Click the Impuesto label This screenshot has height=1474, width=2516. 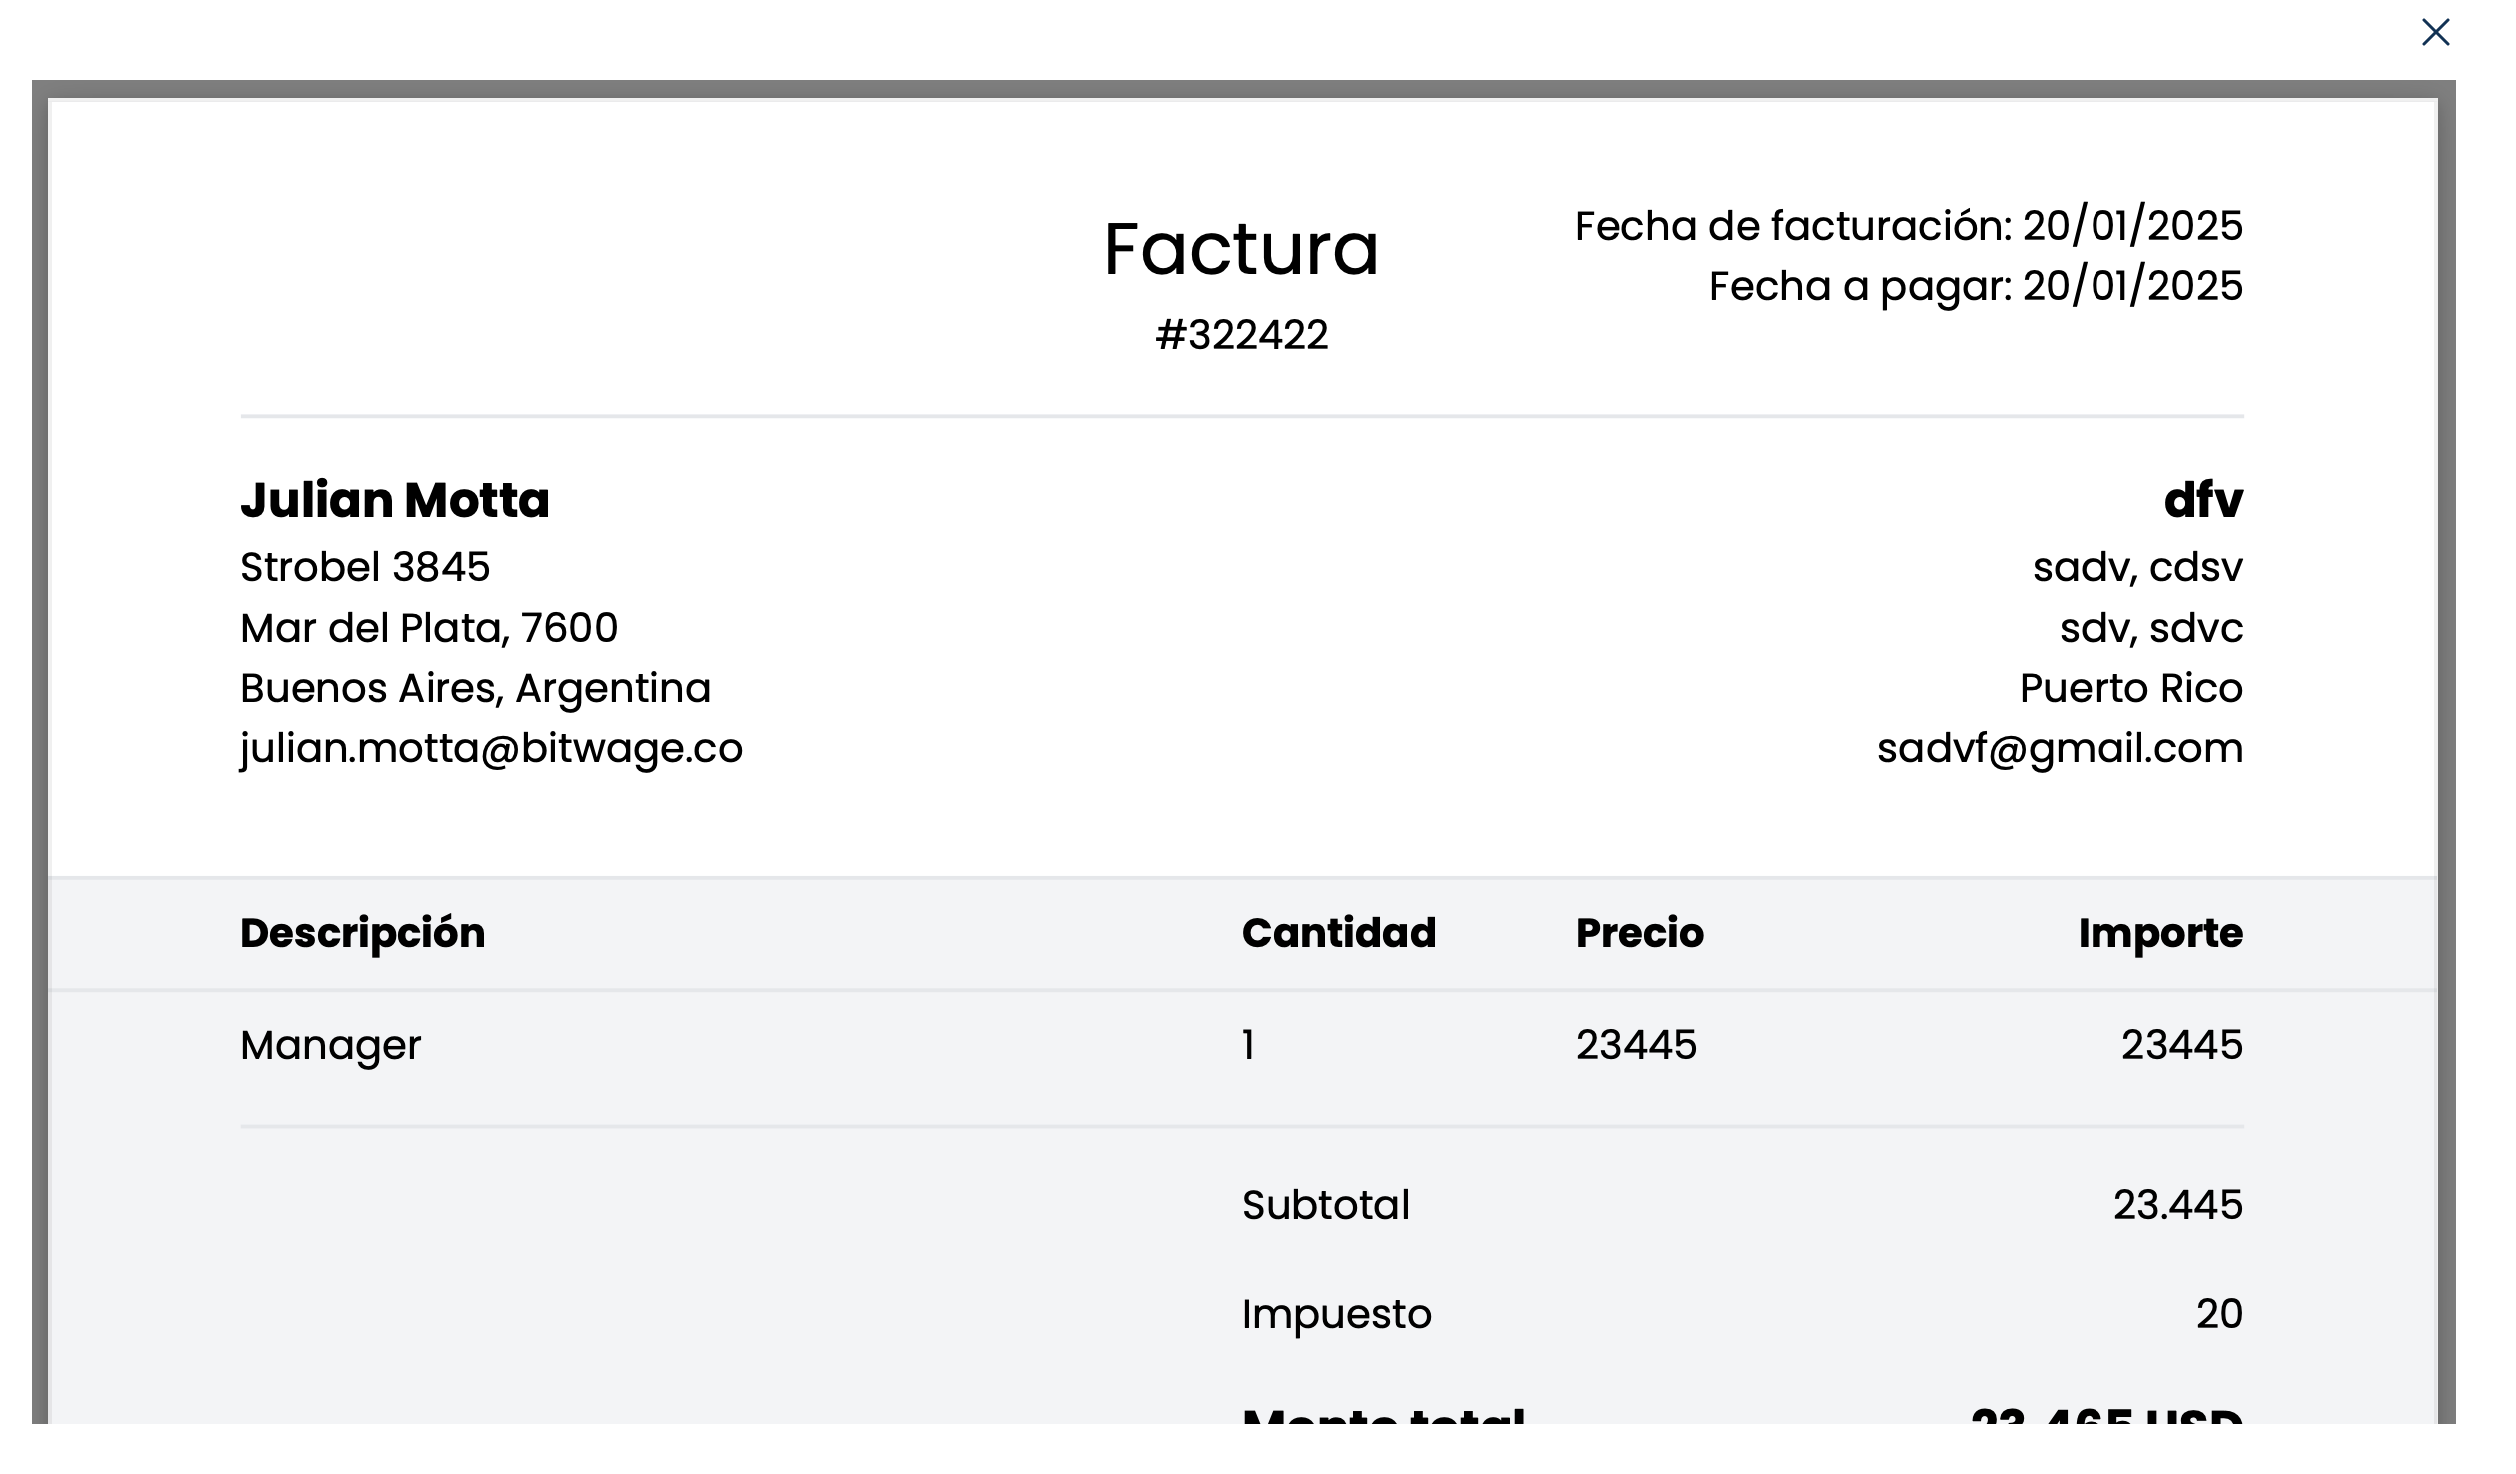1336,1314
